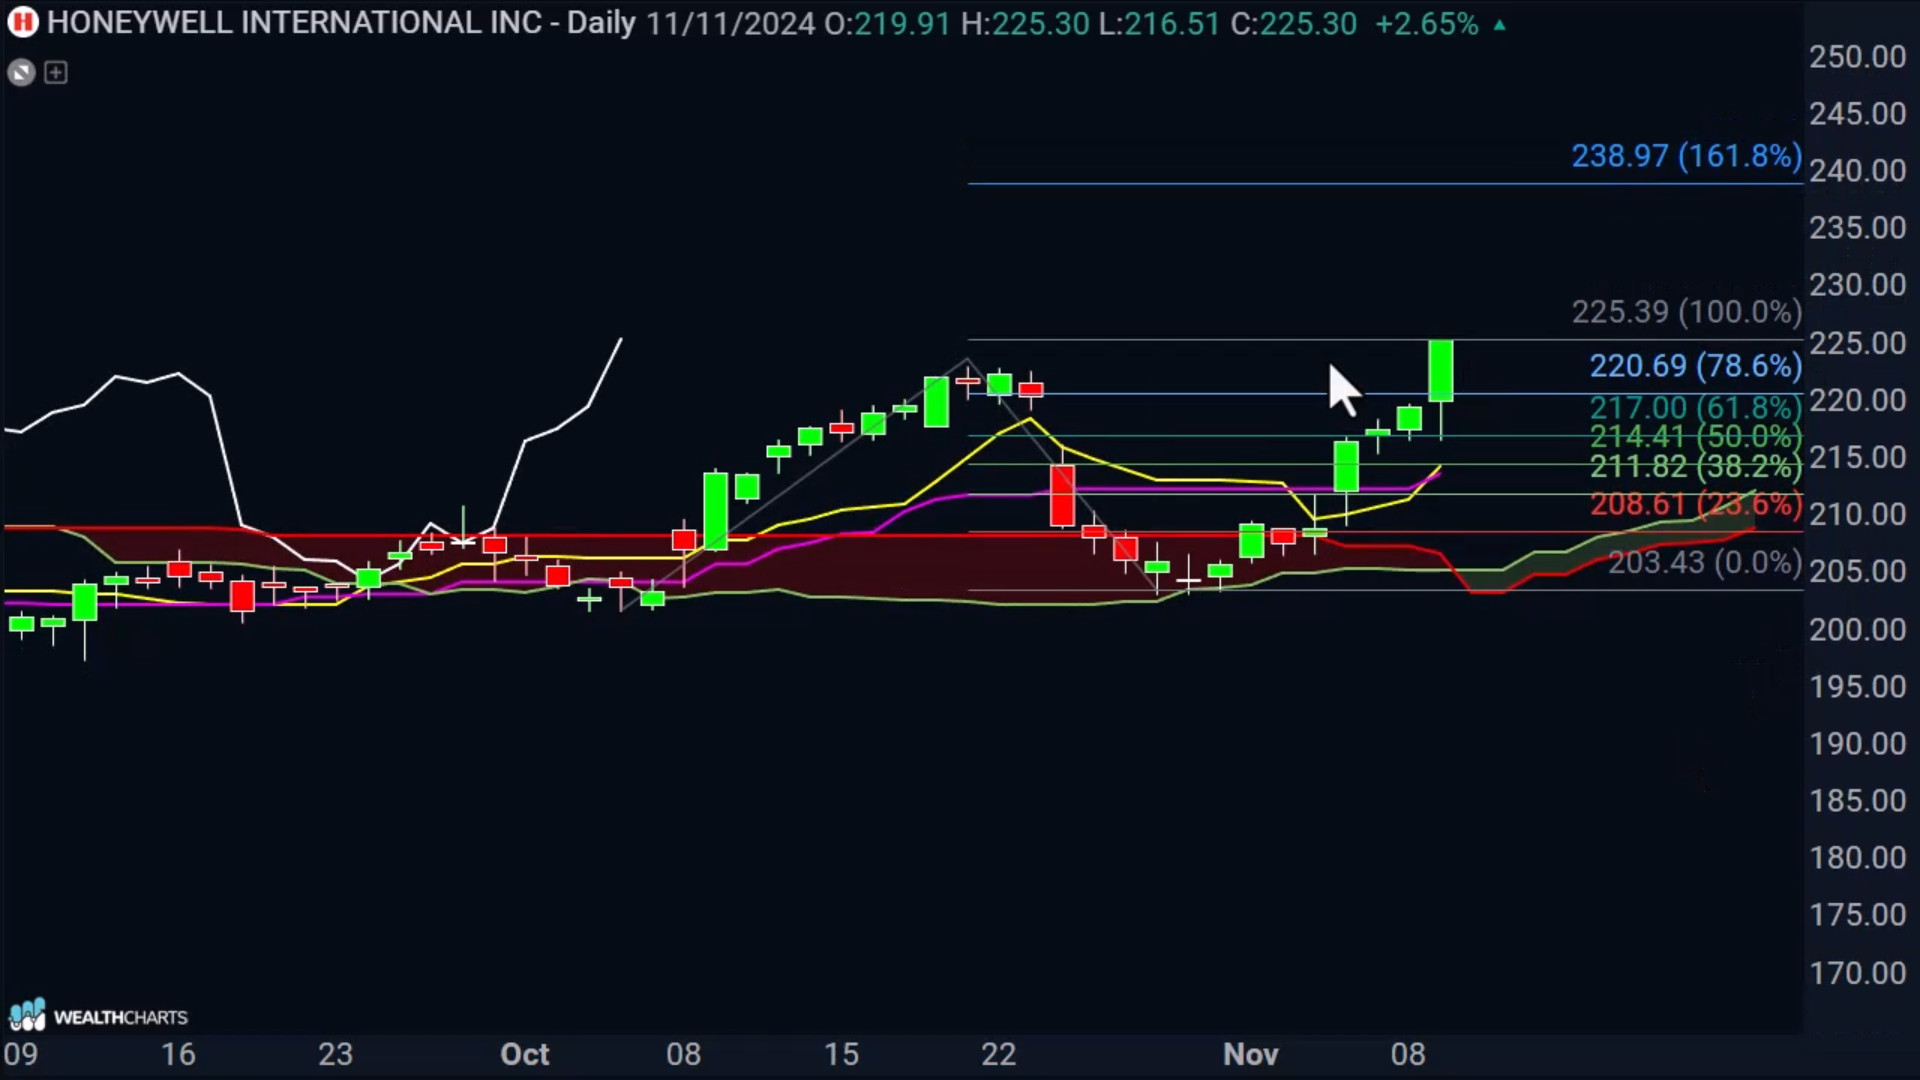Click the open value O:219.91

point(887,24)
